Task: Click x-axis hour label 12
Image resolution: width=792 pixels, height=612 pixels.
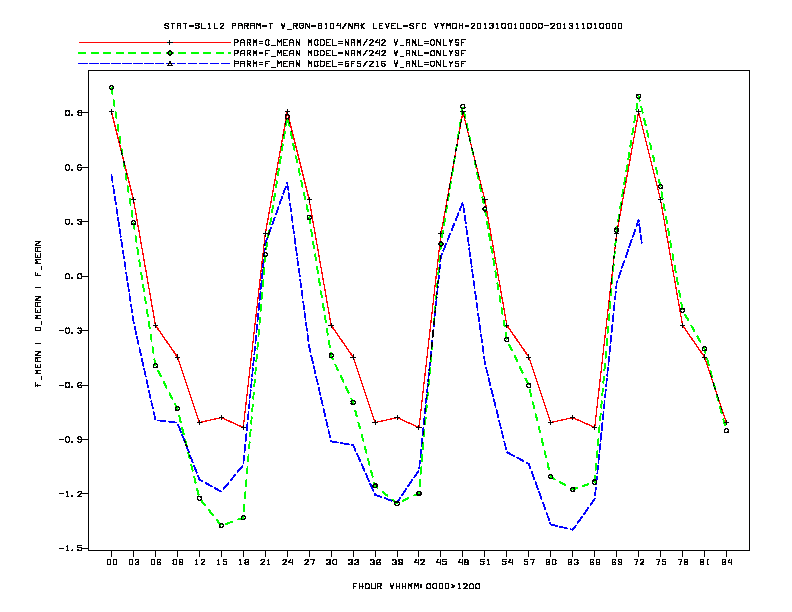Action: [x=200, y=562]
